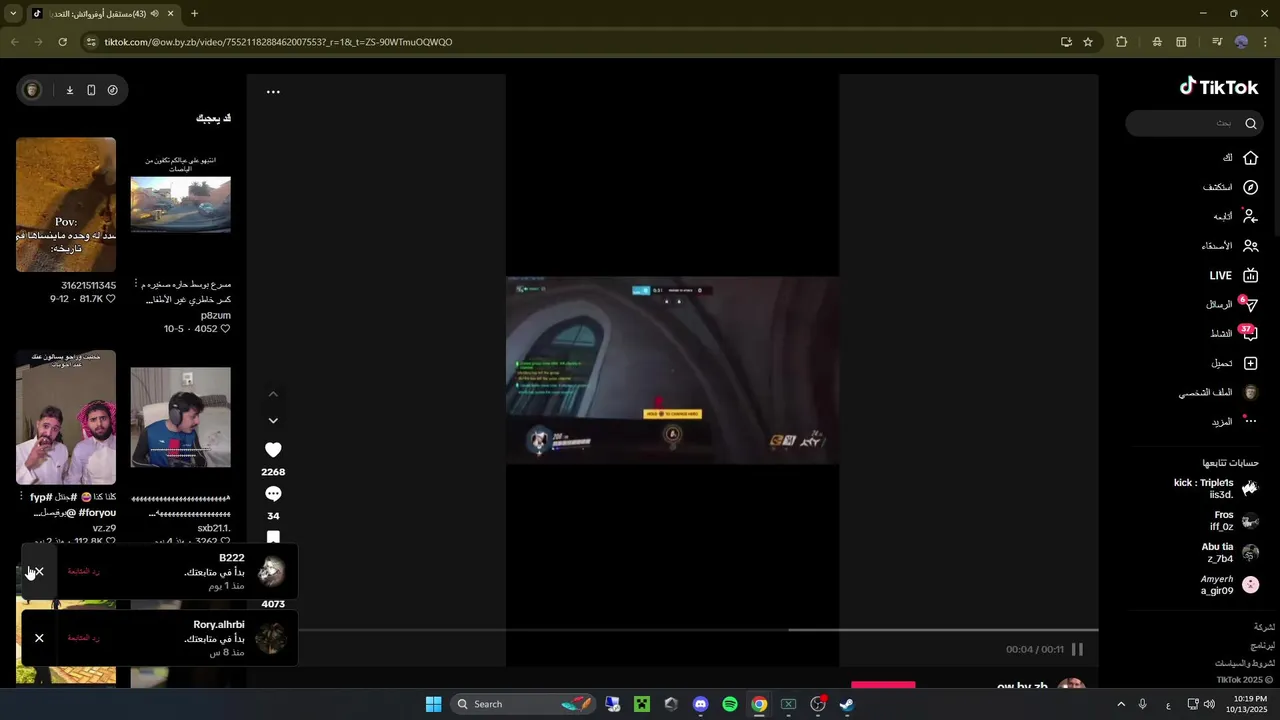
Task: Click the profile avatar in the top-left pill
Action: pyautogui.click(x=32, y=90)
